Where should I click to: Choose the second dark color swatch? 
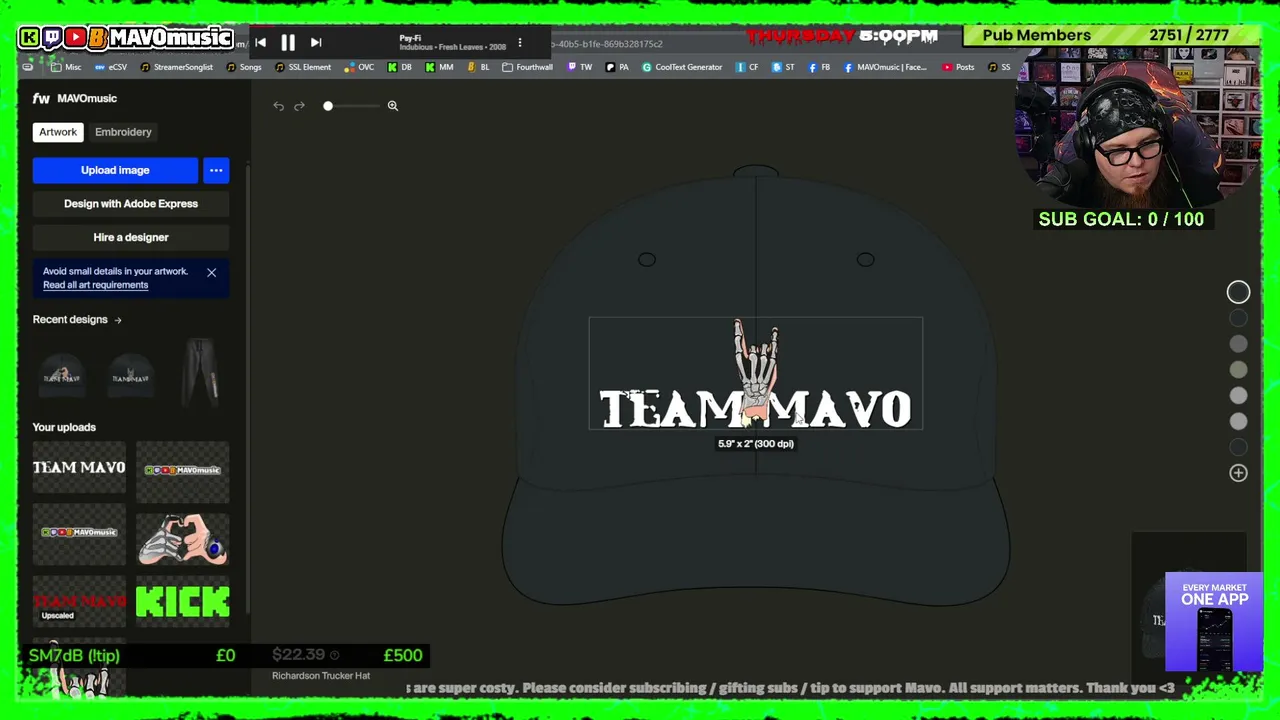point(1238,318)
